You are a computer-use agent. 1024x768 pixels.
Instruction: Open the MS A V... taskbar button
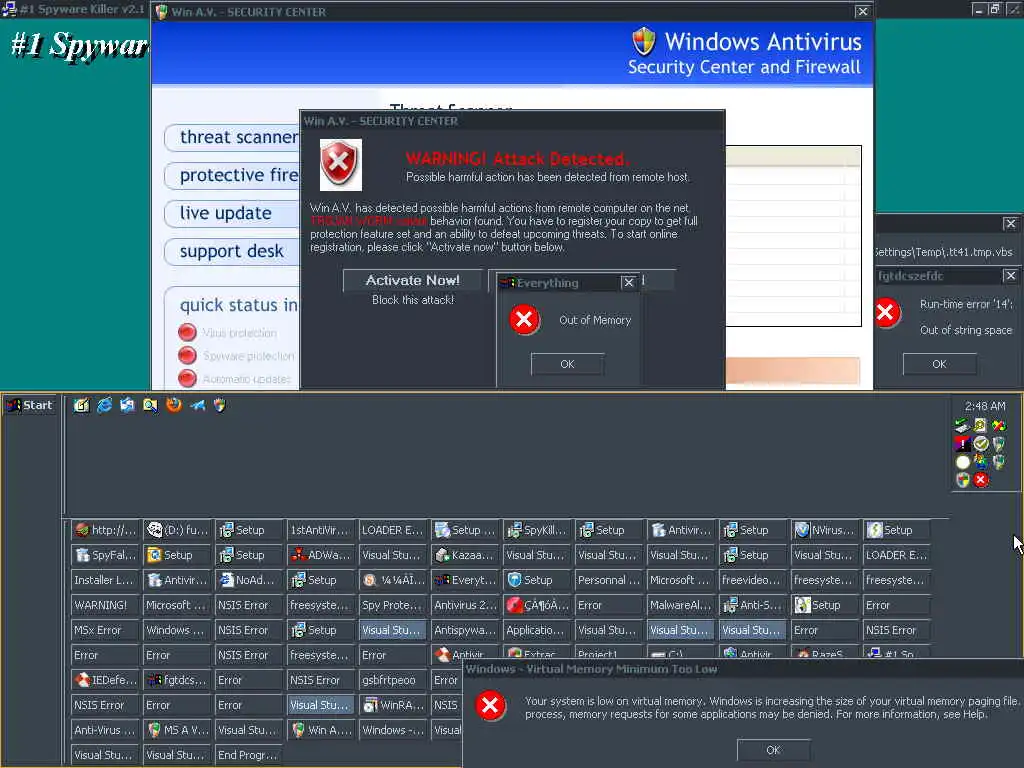click(x=177, y=729)
